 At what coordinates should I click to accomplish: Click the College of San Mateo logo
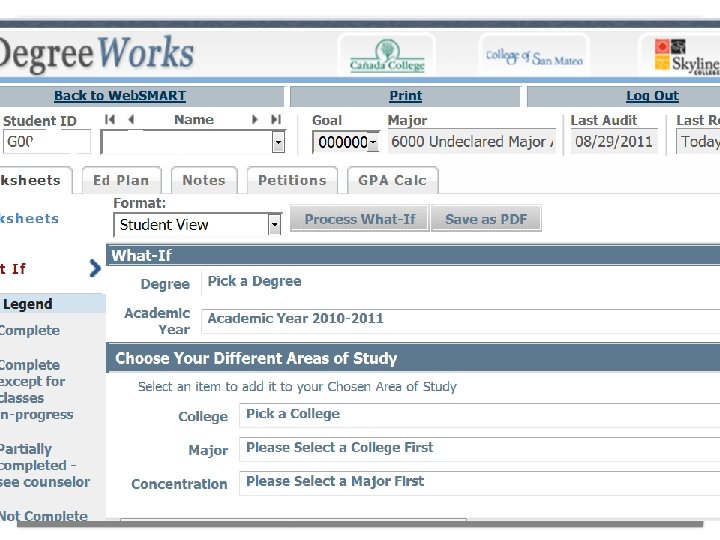tap(534, 56)
